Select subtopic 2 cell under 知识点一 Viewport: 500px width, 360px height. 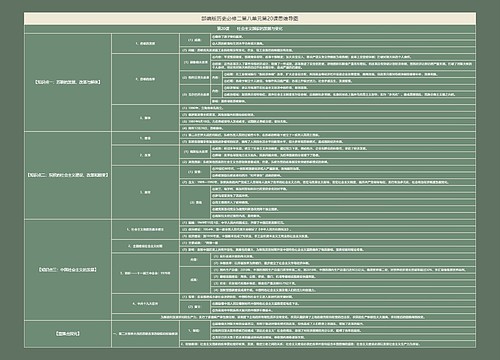point(145,79)
